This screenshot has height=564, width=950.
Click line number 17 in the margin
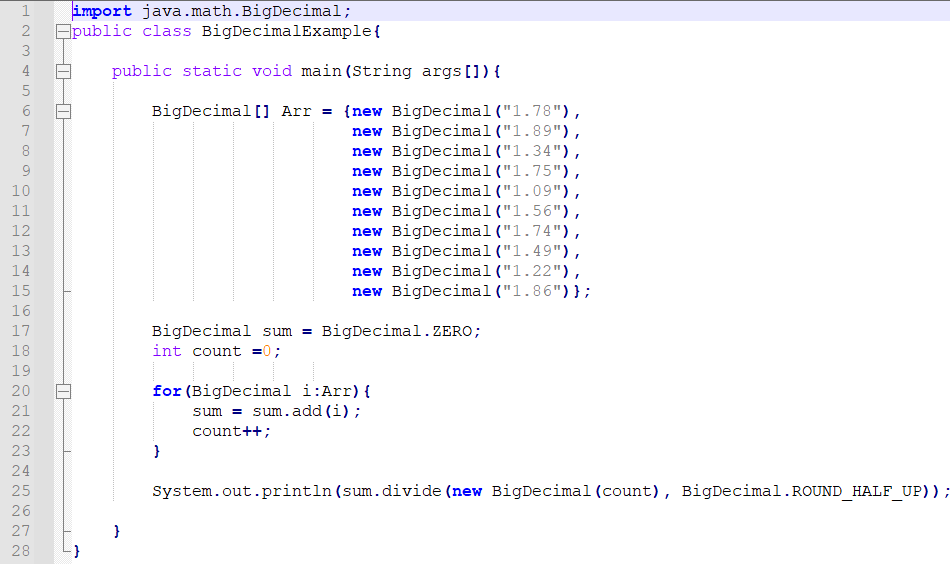(21, 331)
